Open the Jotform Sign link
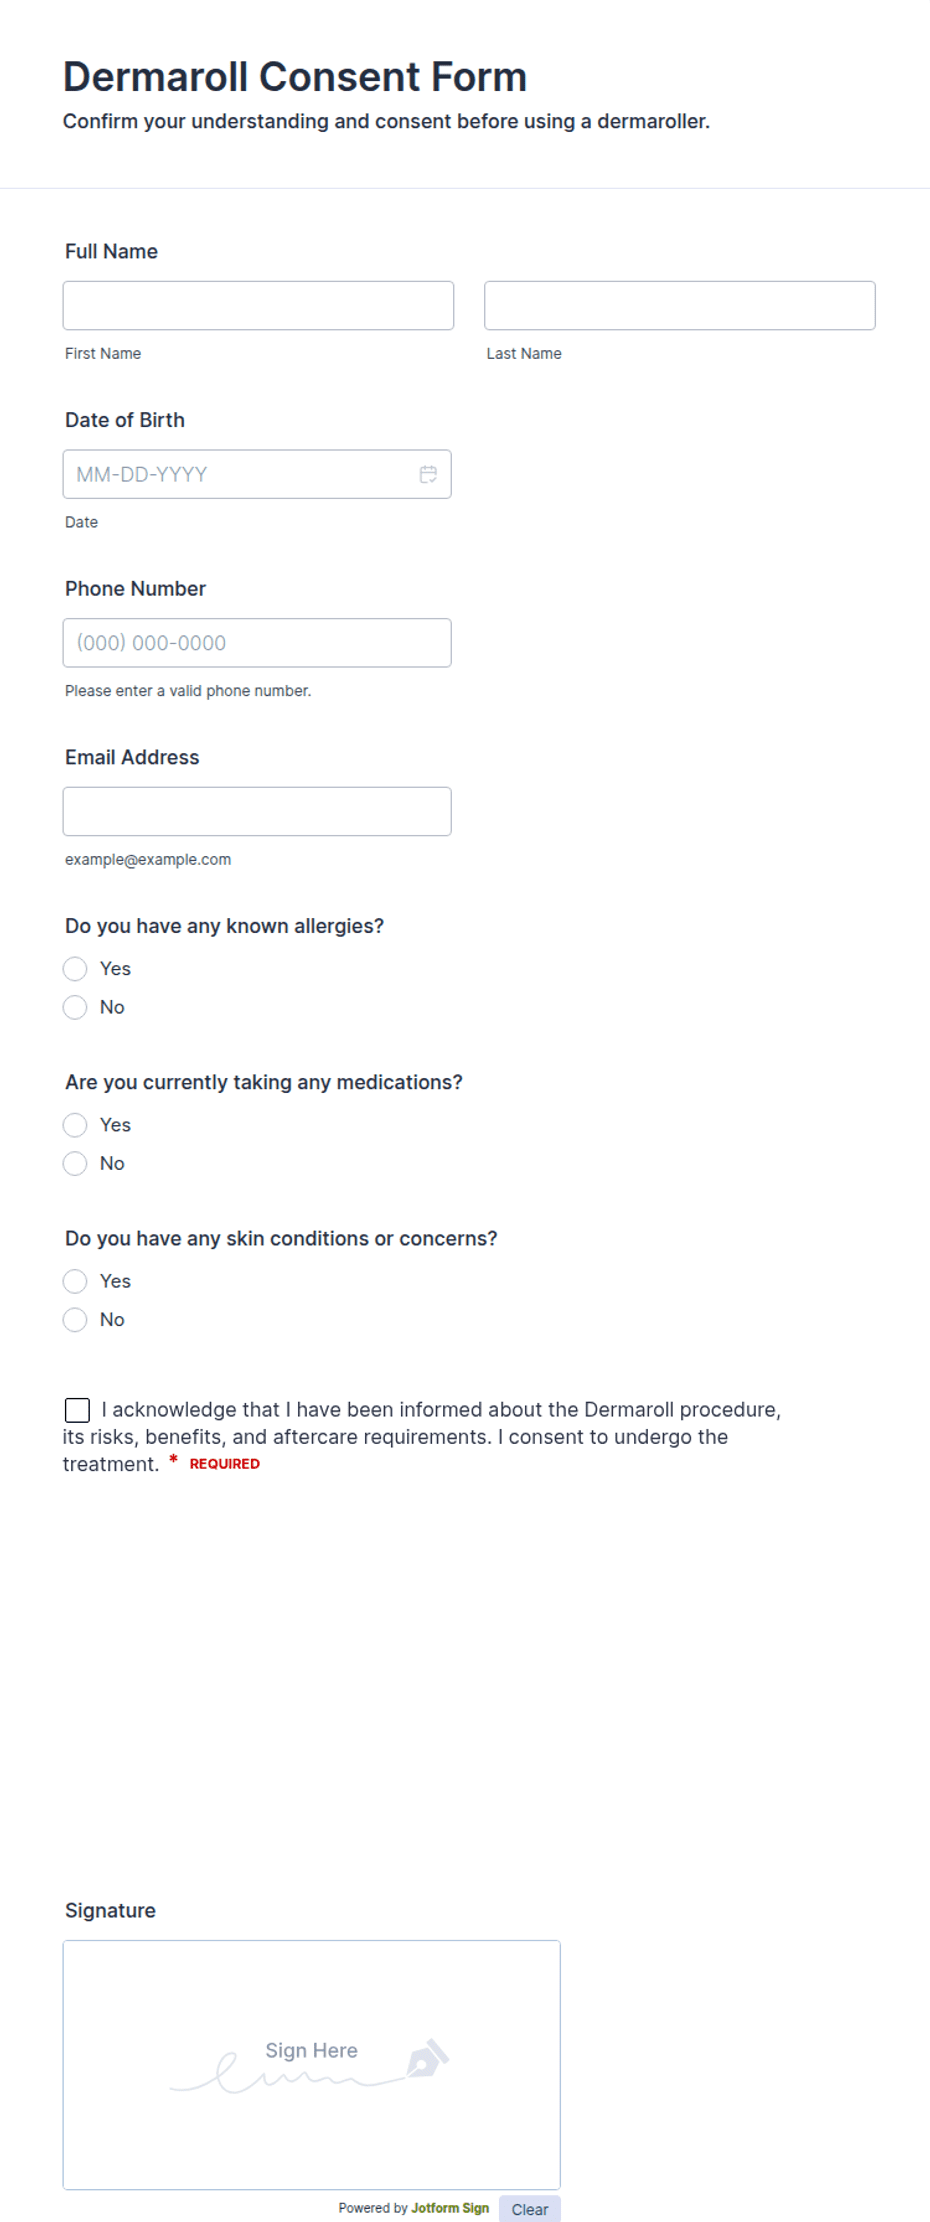This screenshot has height=2222, width=930. pos(450,2208)
